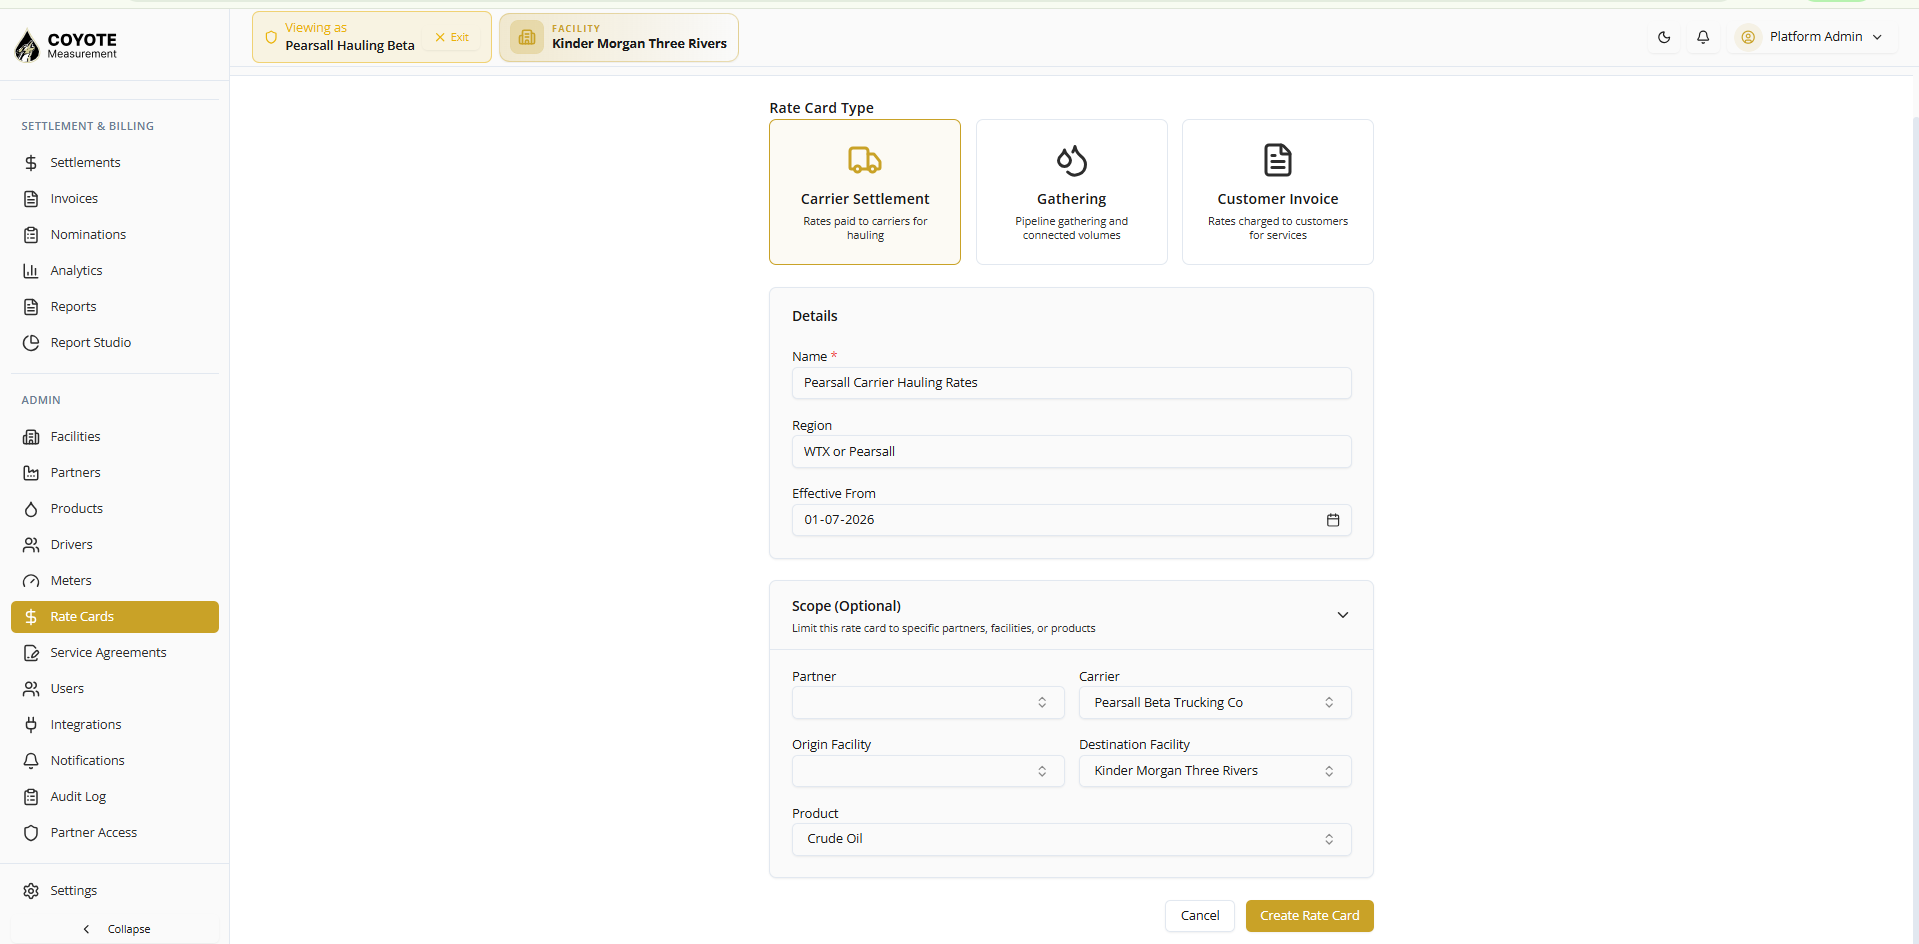Click the Facility building icon in header
Screen dimensions: 1919x944
click(x=527, y=37)
